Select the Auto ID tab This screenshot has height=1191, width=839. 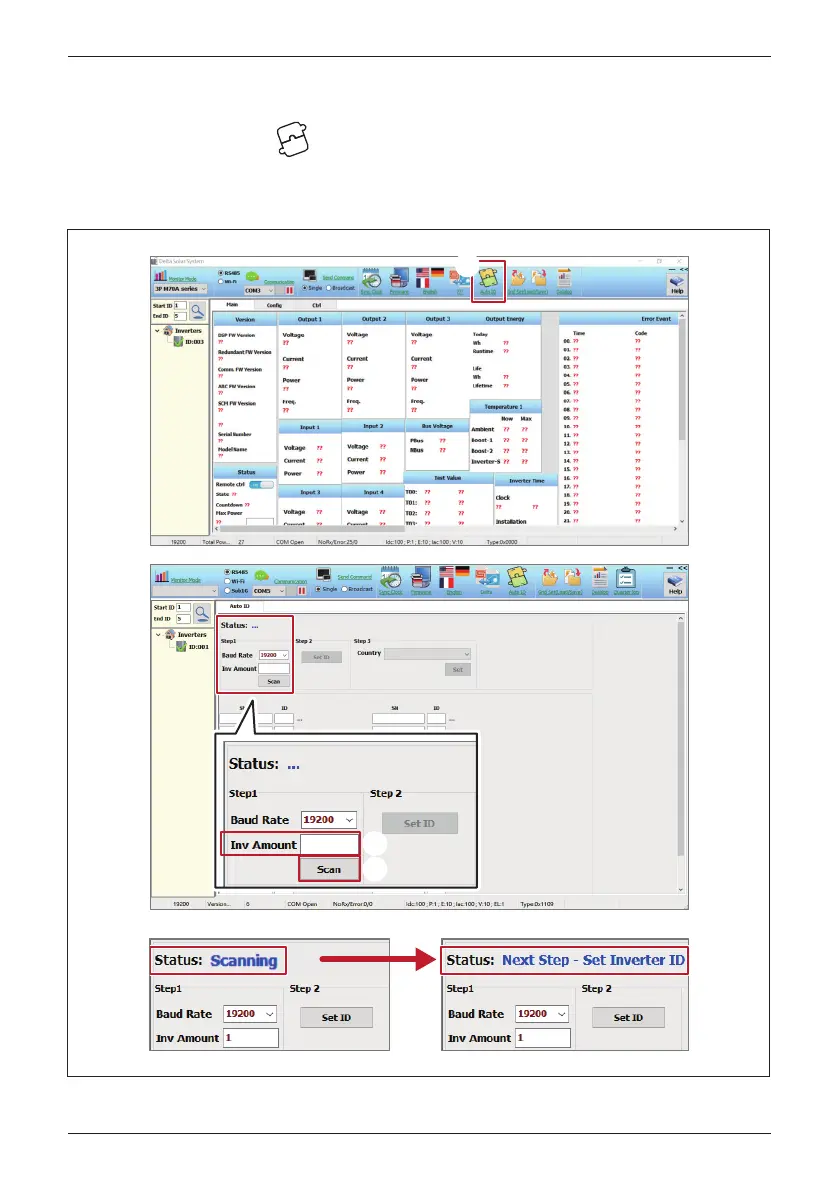(x=239, y=605)
